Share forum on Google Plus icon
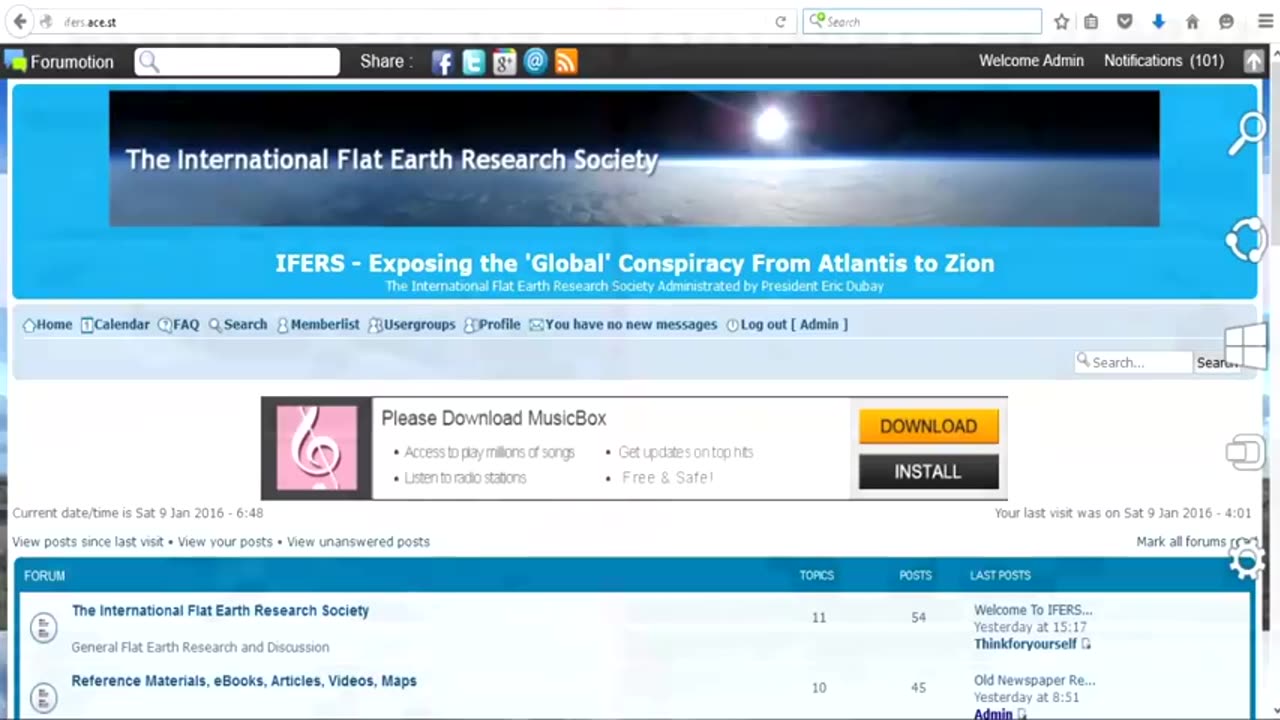 (x=504, y=62)
